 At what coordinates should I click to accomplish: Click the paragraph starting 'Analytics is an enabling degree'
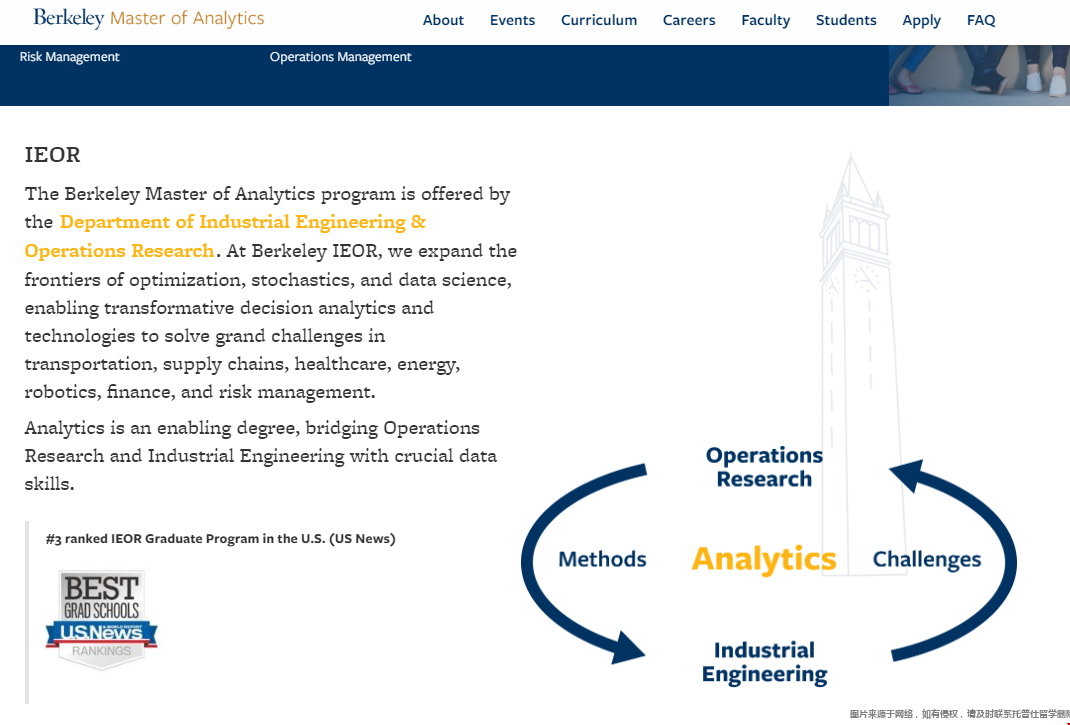click(261, 455)
